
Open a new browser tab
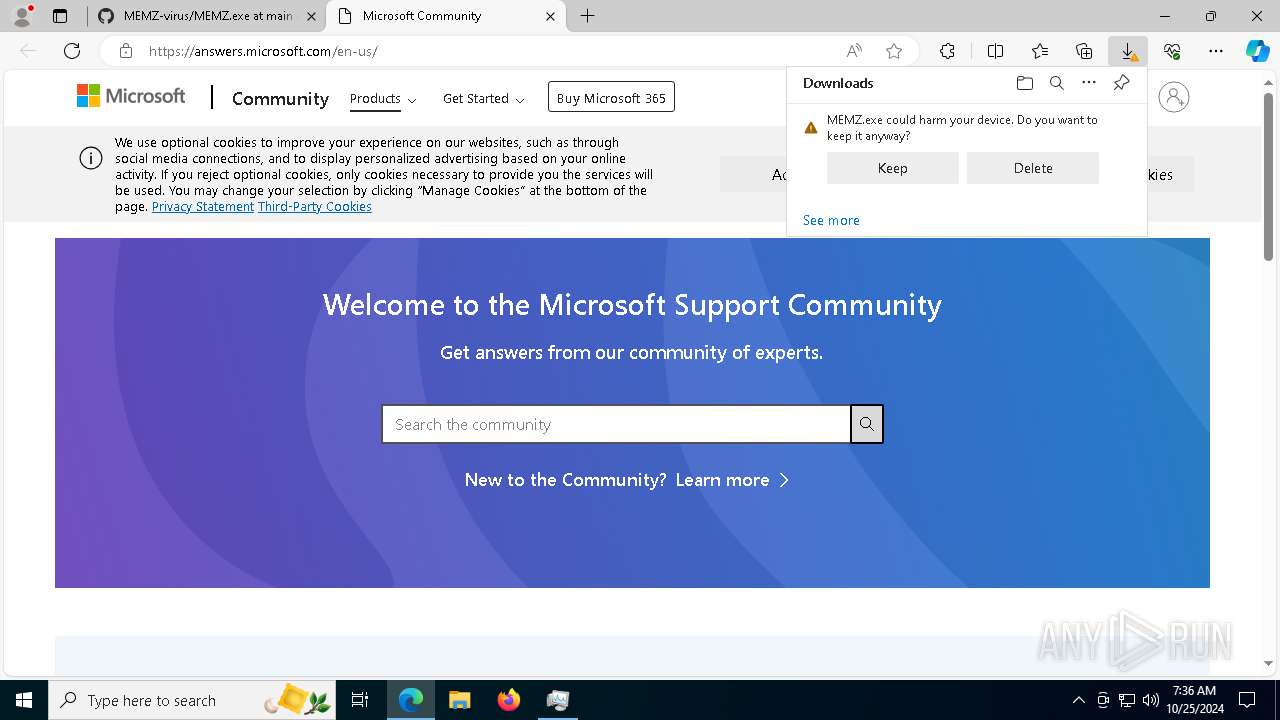(x=588, y=16)
